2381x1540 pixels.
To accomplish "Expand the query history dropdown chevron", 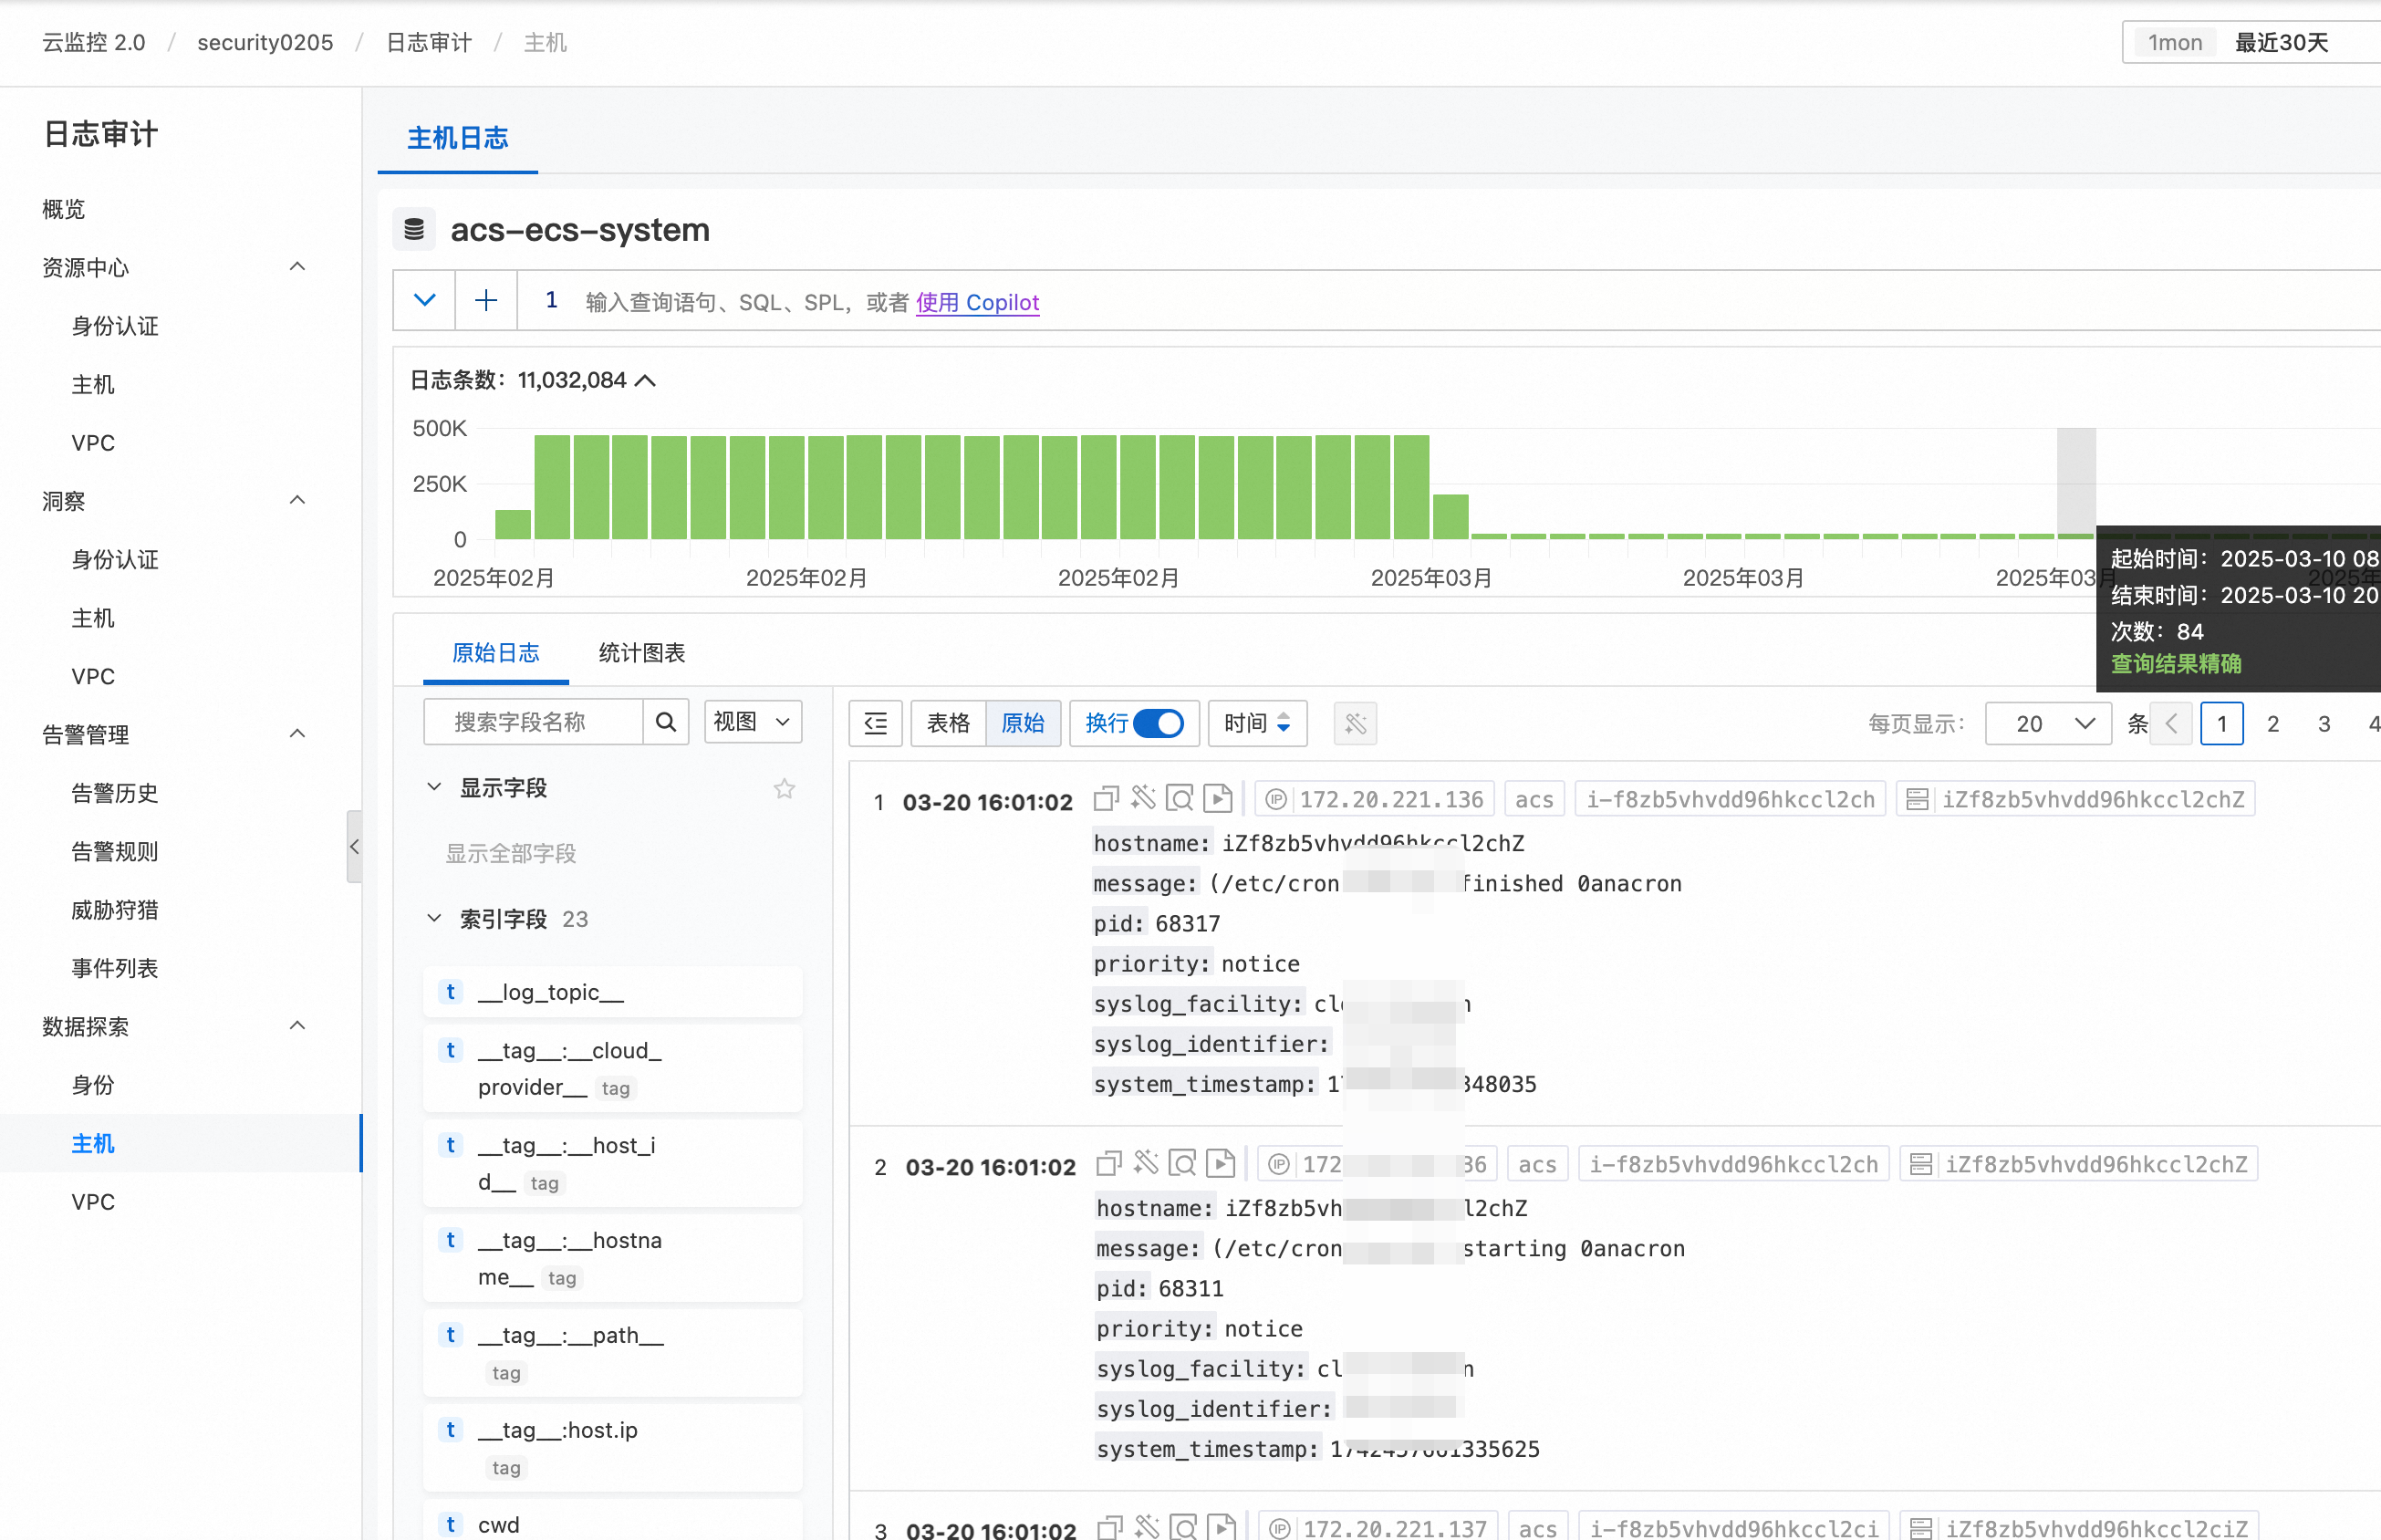I will pyautogui.click(x=424, y=300).
